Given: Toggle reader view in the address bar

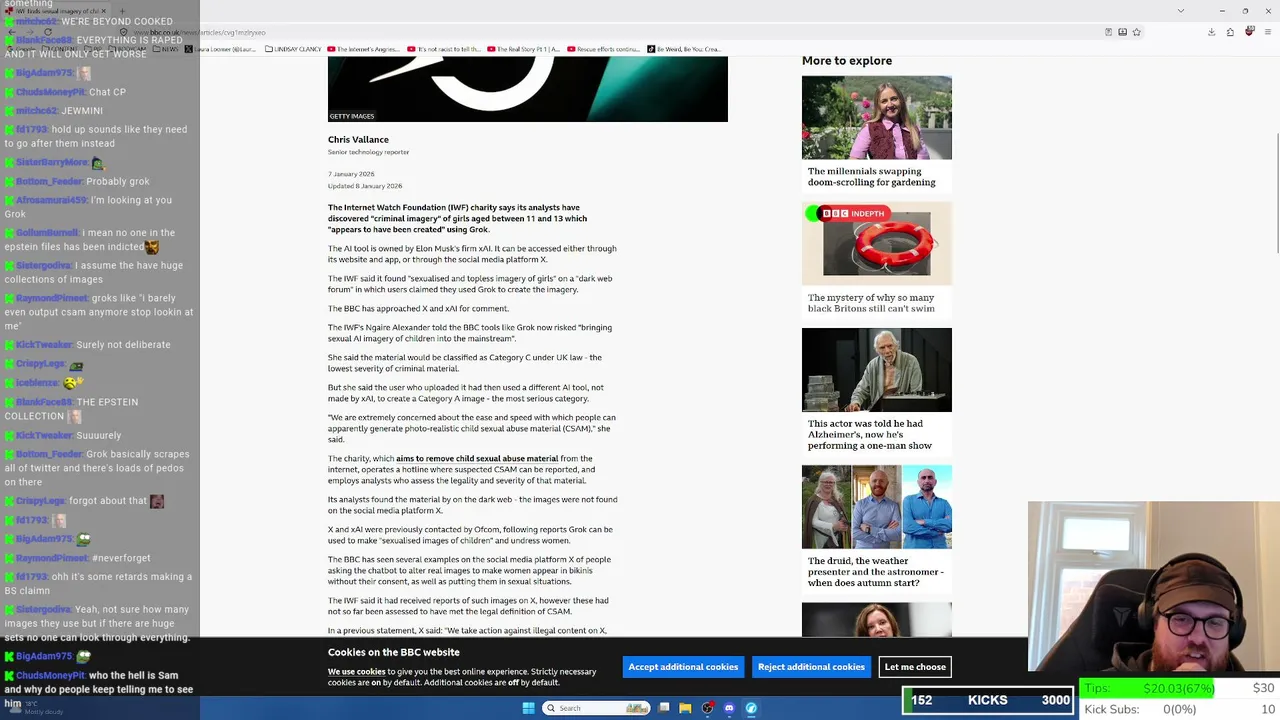Looking at the screenshot, I should click(x=1108, y=32).
